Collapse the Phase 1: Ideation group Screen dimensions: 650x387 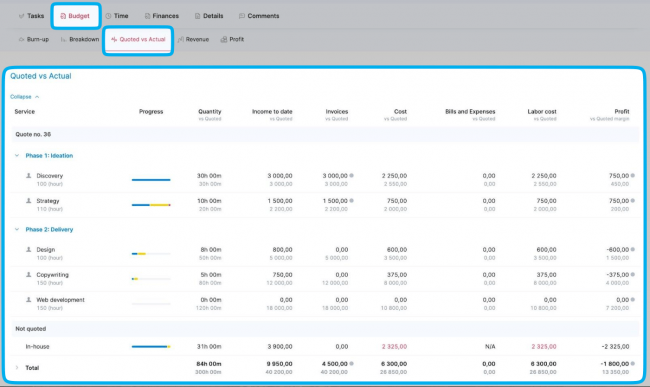pyautogui.click(x=17, y=155)
